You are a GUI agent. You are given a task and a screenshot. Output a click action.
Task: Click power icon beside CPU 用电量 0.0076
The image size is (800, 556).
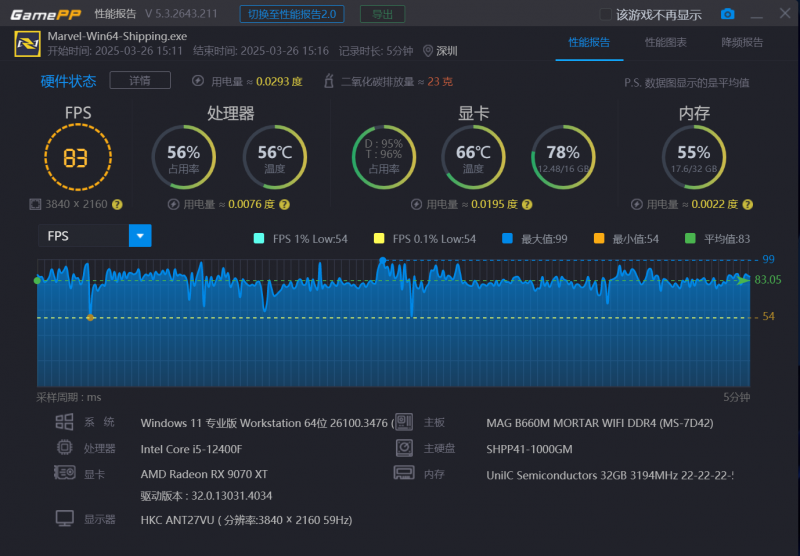173,205
